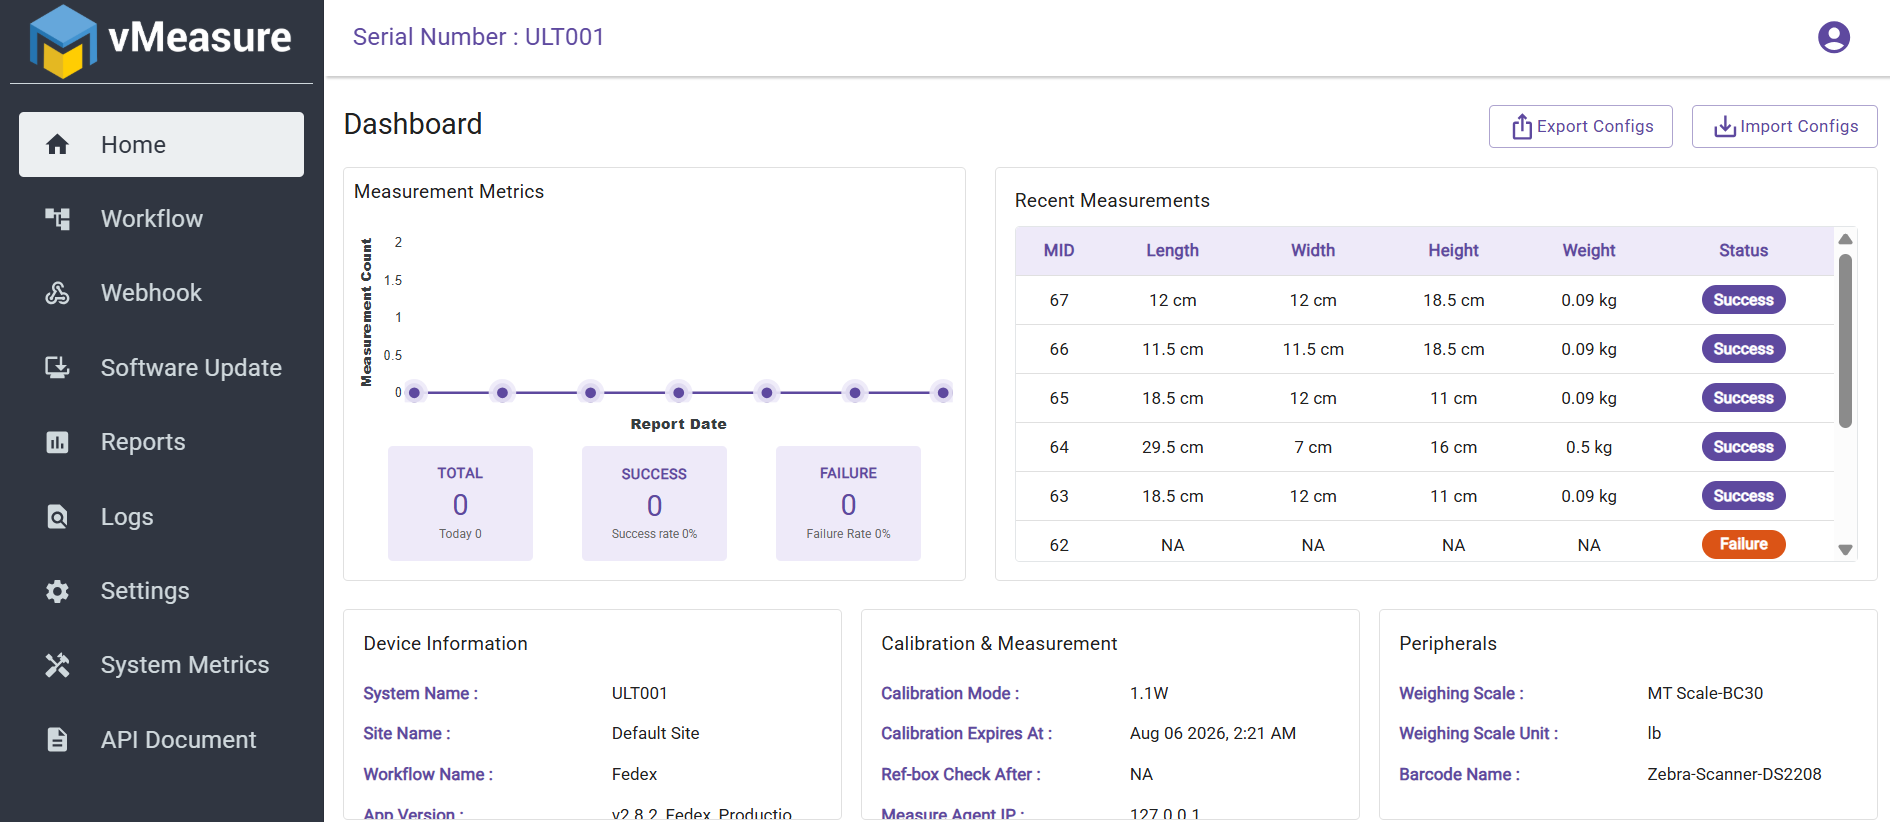
Task: Click the Home house icon in sidebar
Action: pyautogui.click(x=58, y=145)
